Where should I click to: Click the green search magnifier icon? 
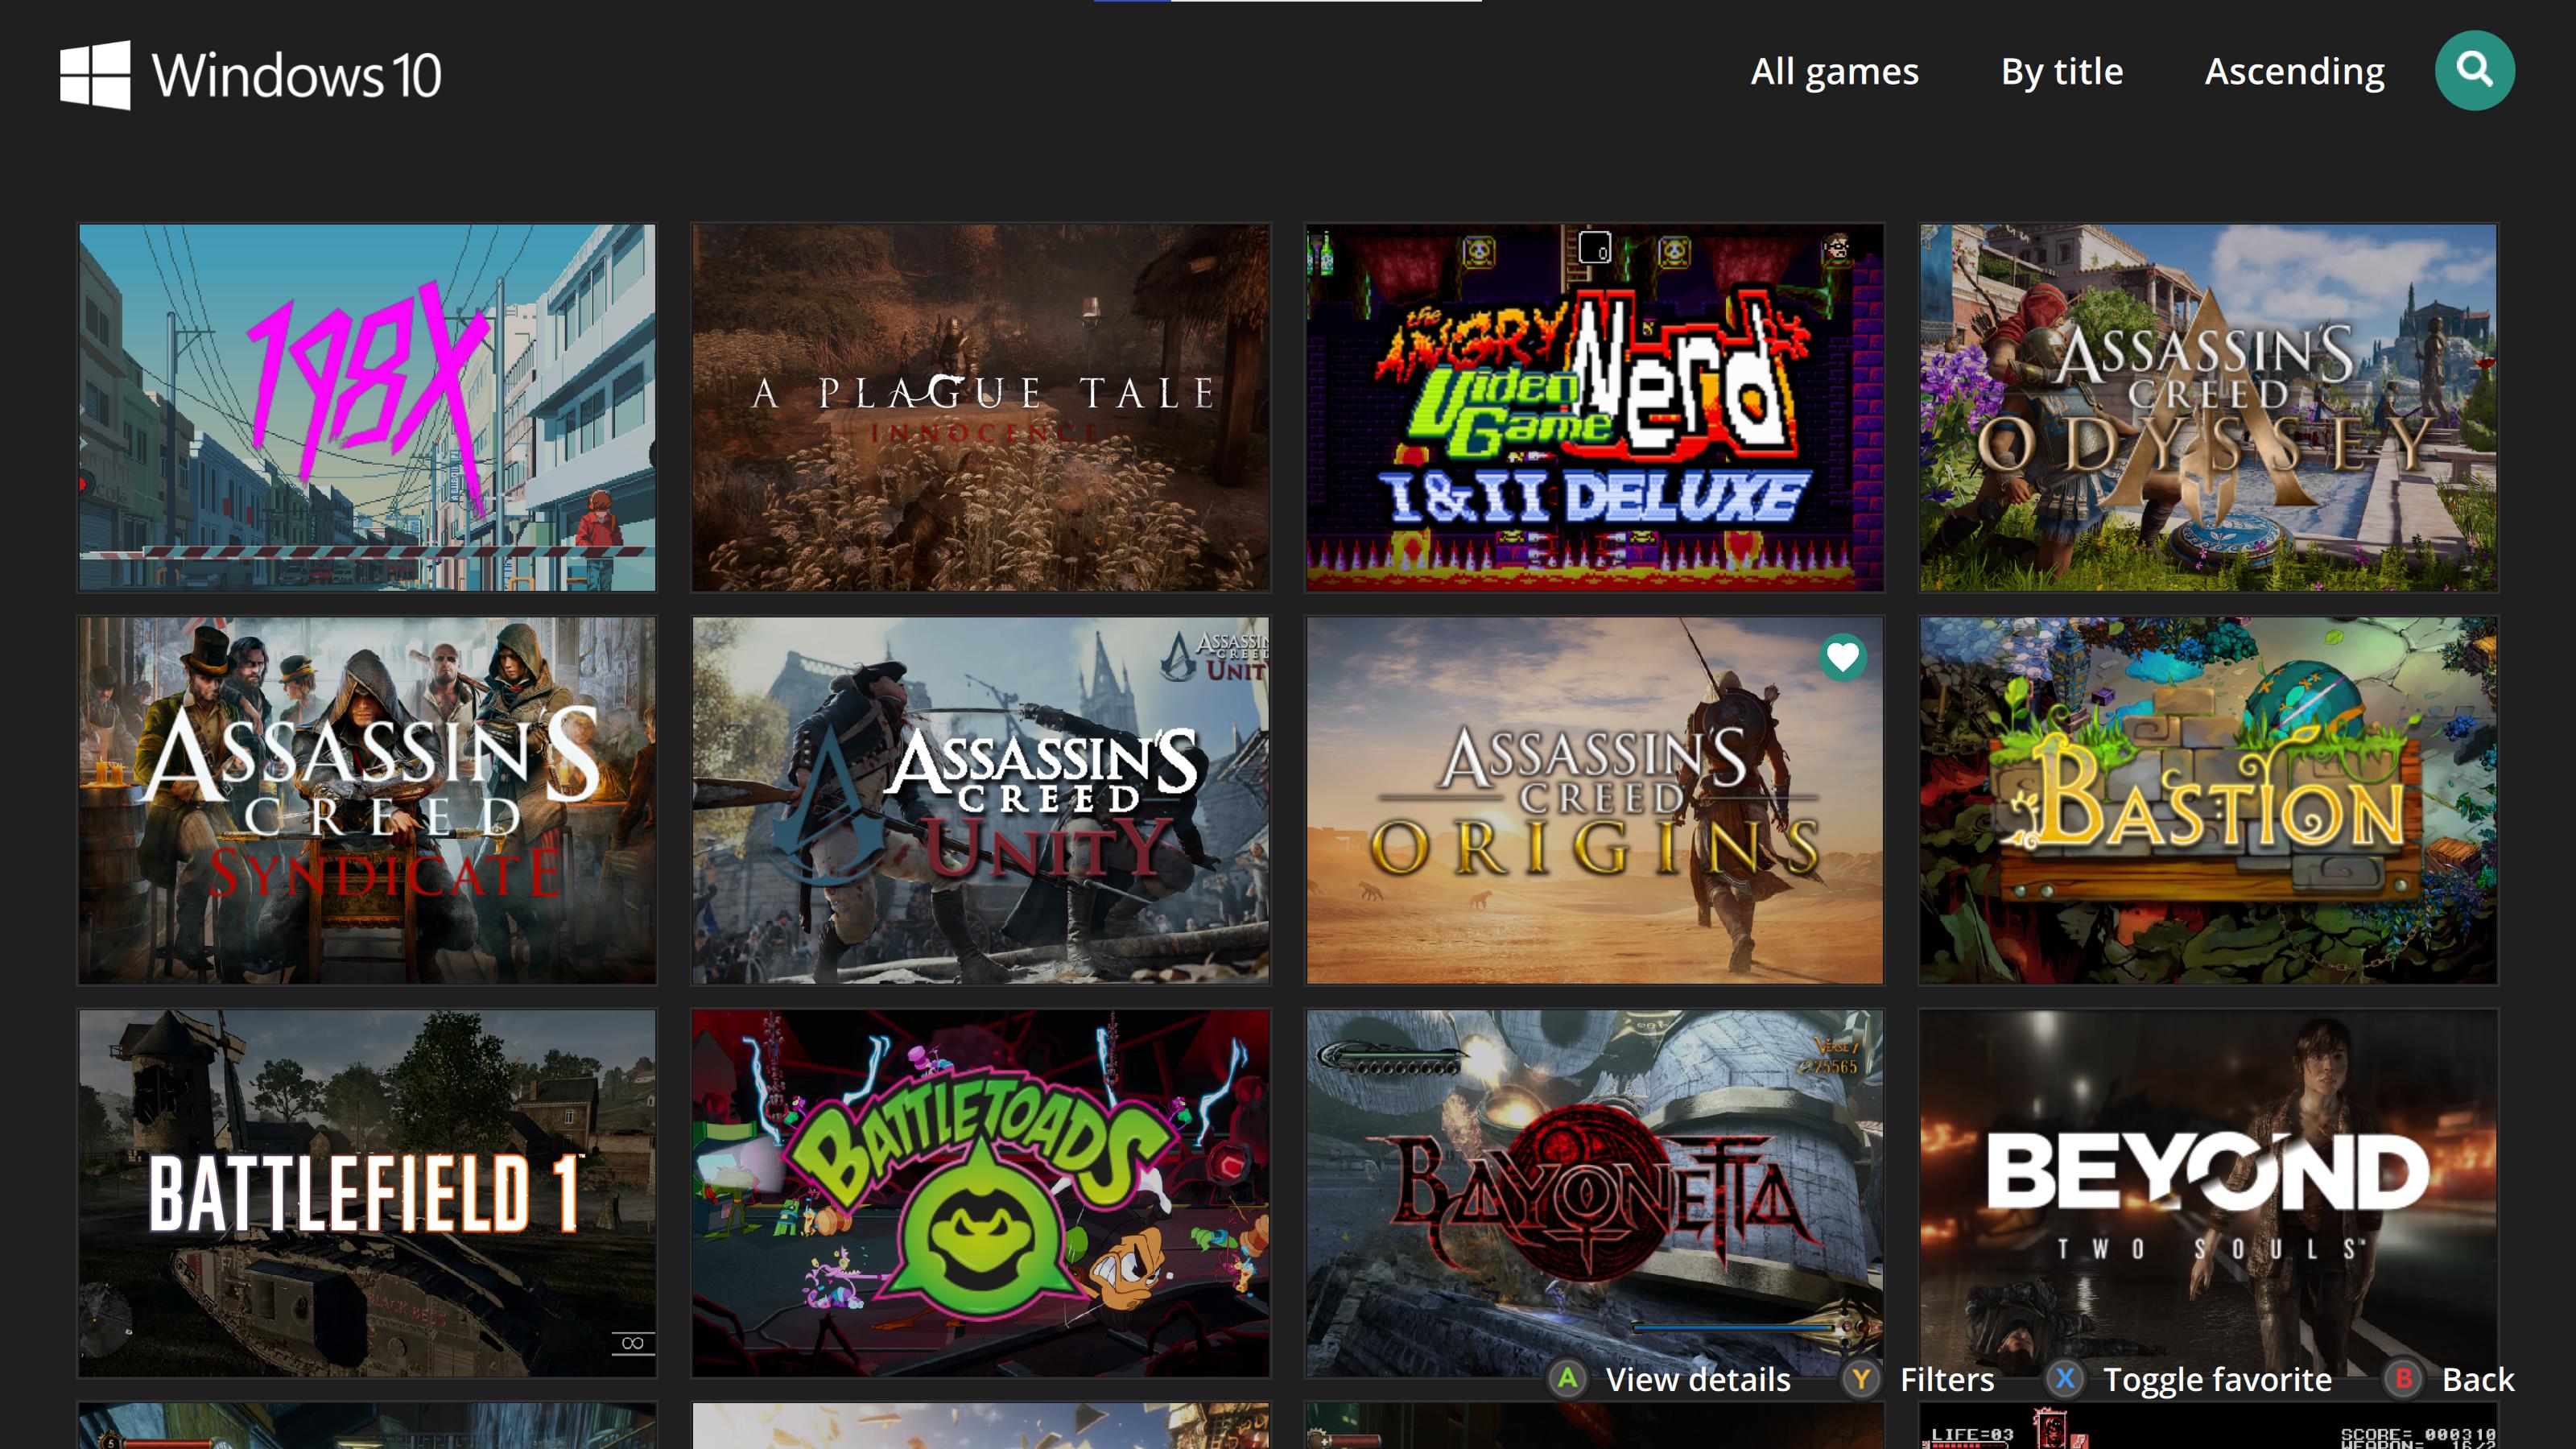click(x=2474, y=70)
